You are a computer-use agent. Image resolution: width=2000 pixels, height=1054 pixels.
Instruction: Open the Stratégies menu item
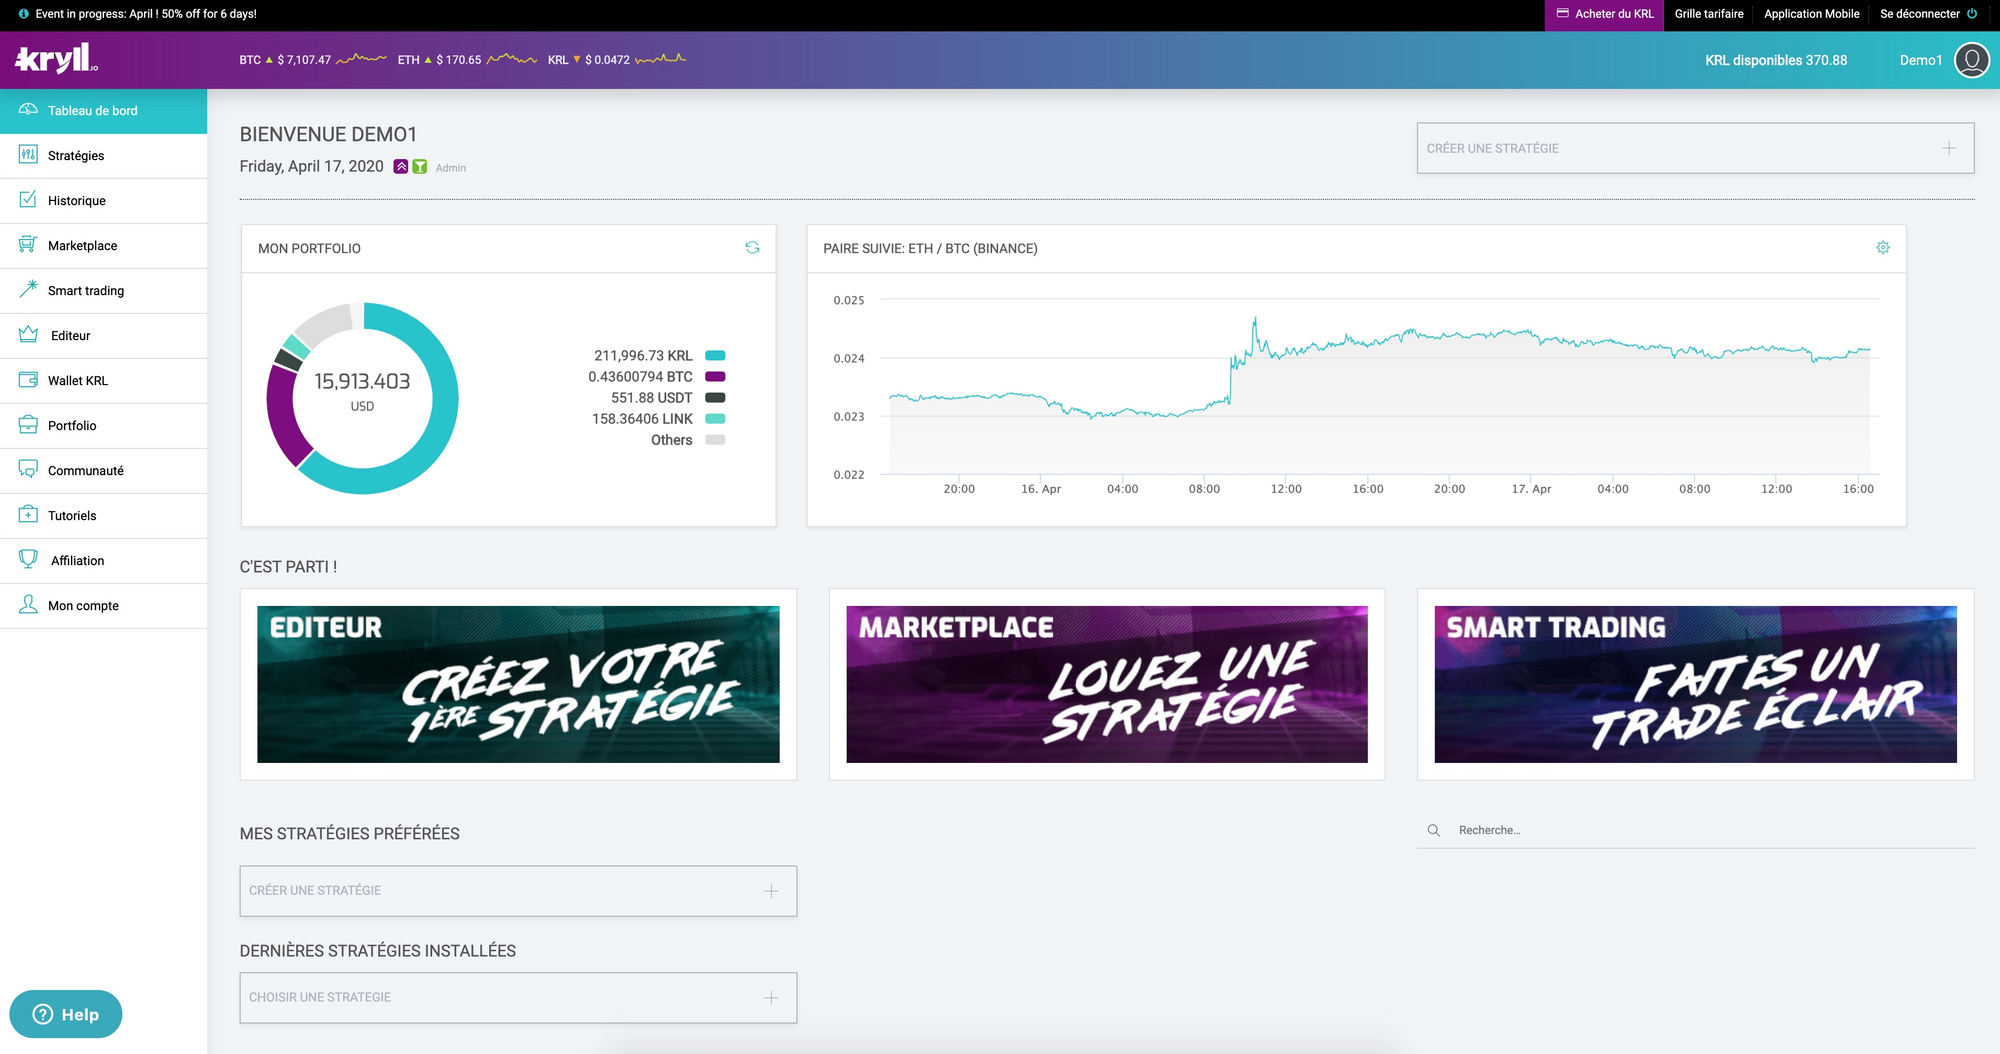tap(104, 156)
